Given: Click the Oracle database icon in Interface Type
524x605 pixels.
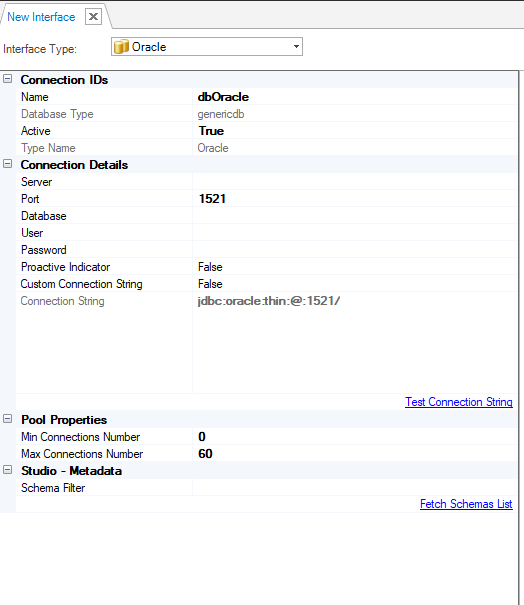Looking at the screenshot, I should (121, 47).
